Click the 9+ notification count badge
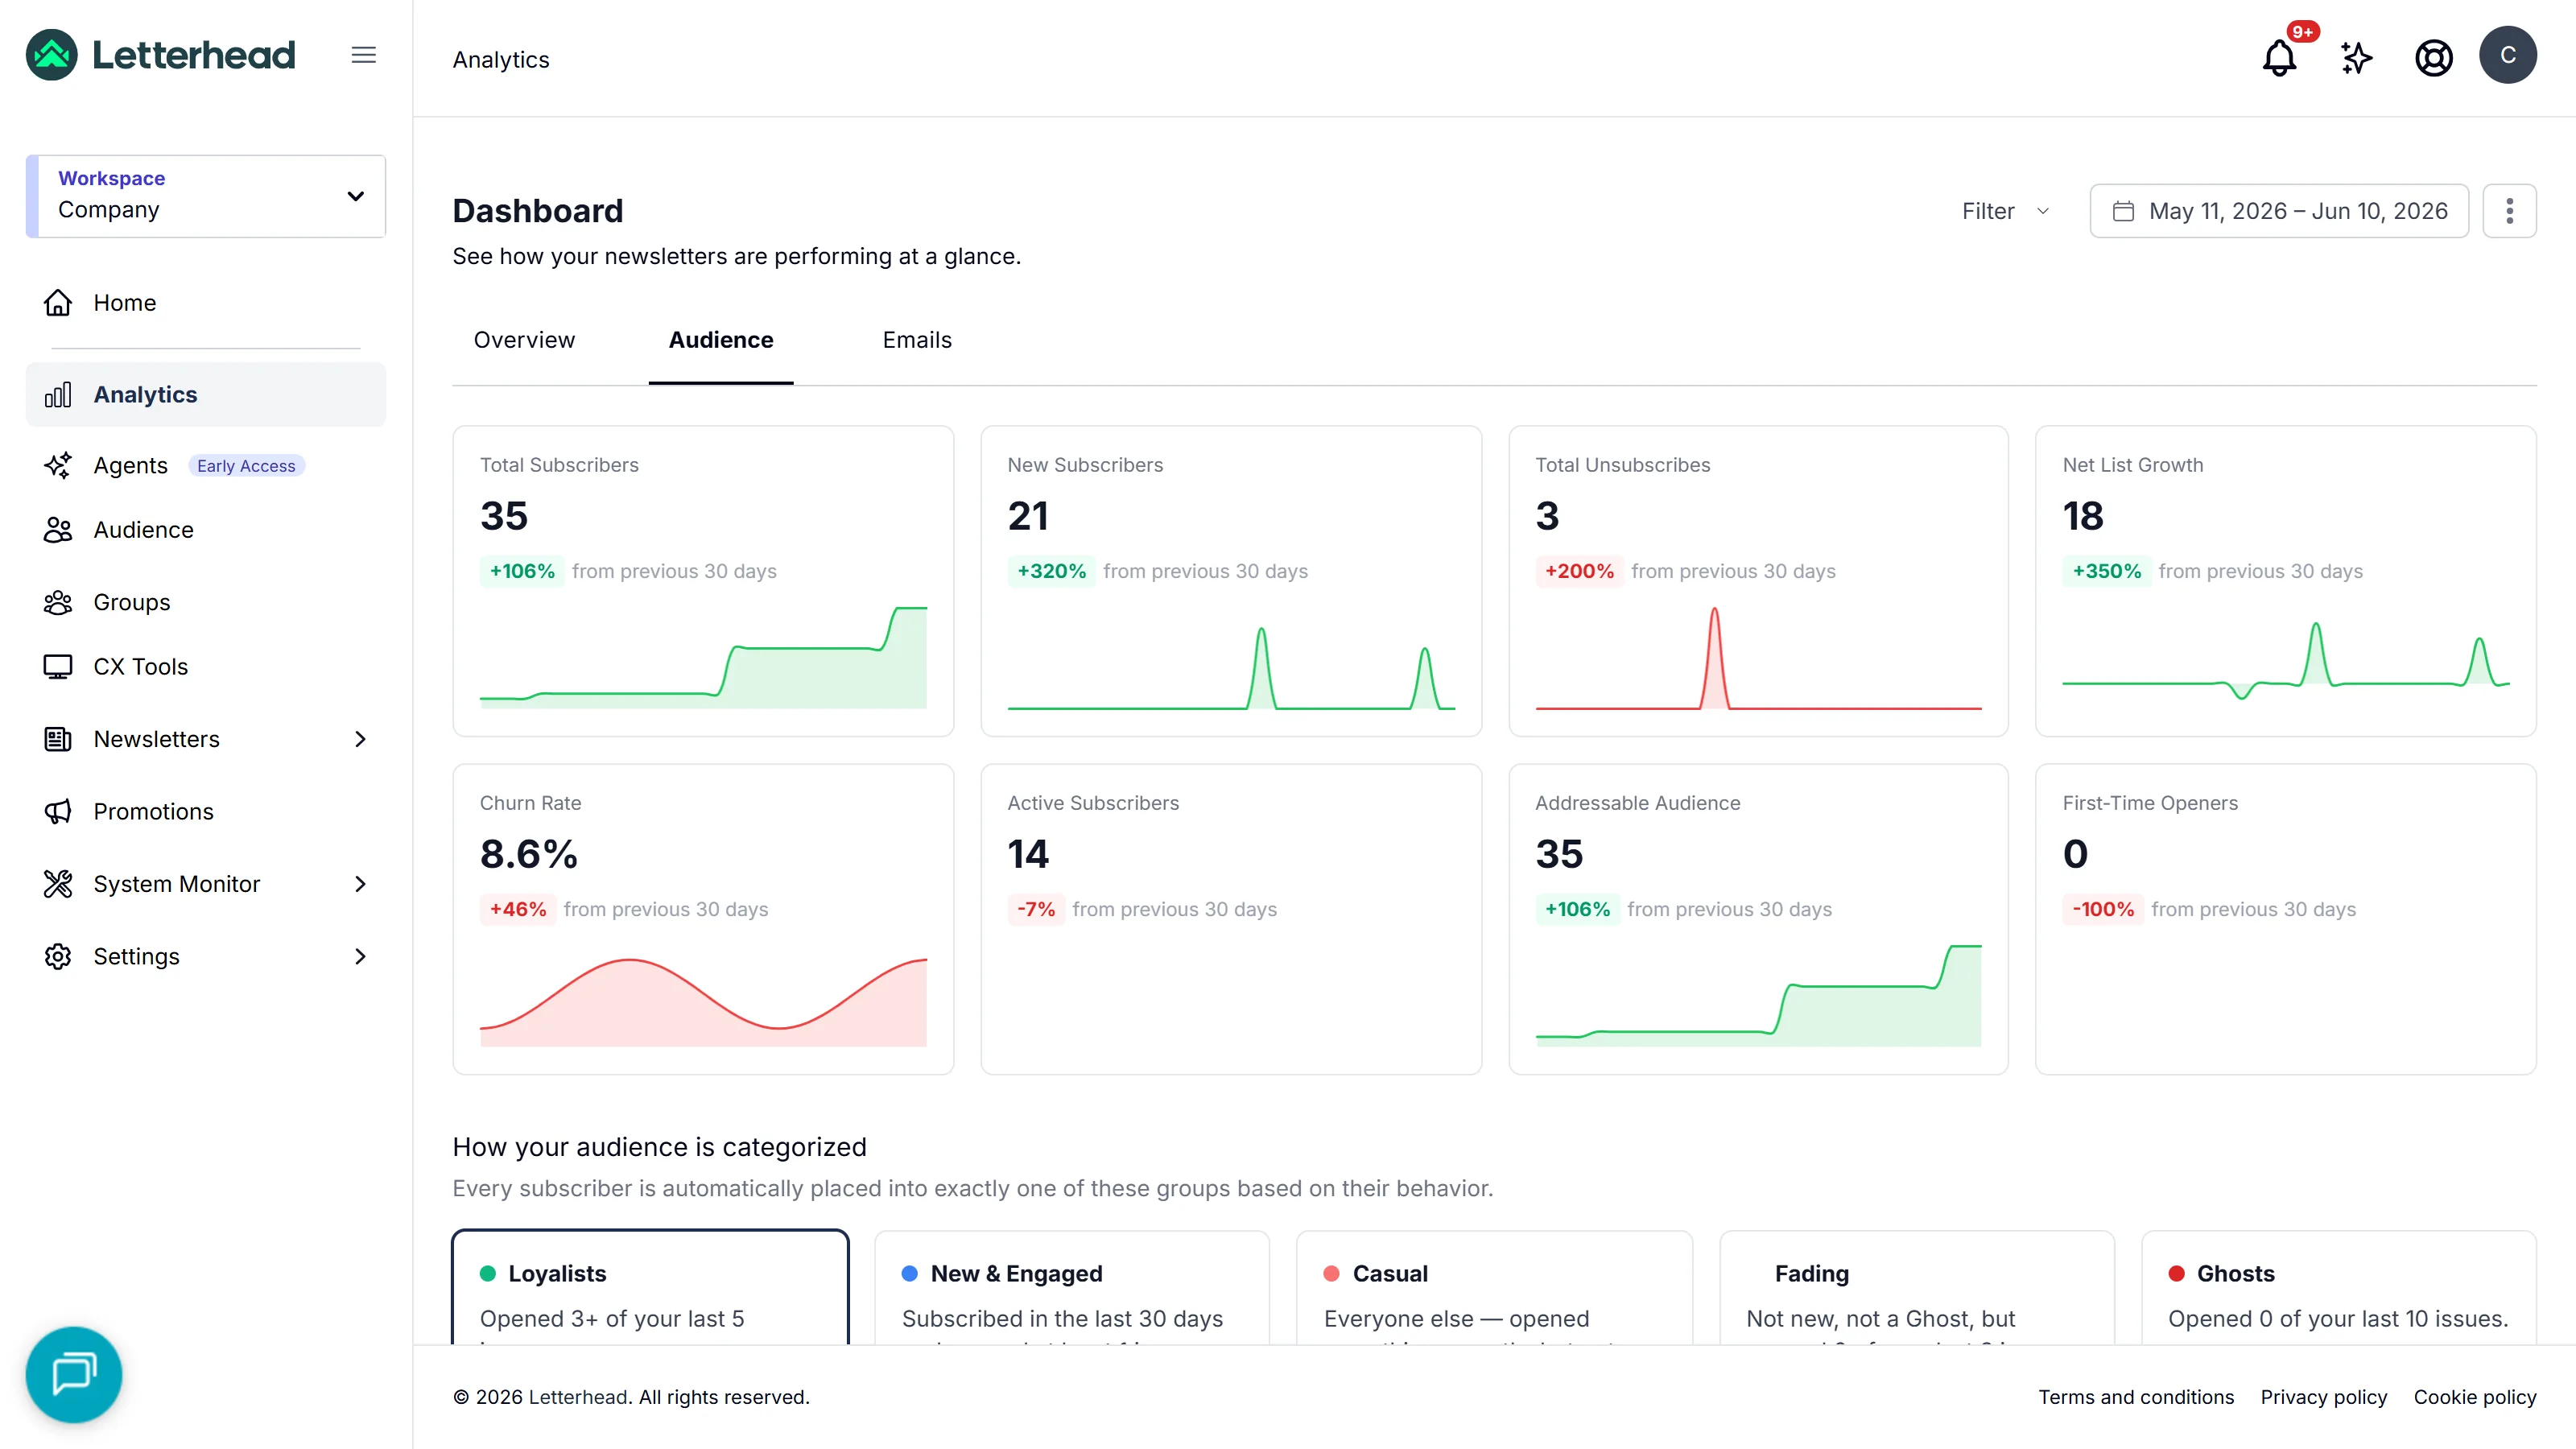This screenshot has width=2576, height=1449. [x=2302, y=32]
